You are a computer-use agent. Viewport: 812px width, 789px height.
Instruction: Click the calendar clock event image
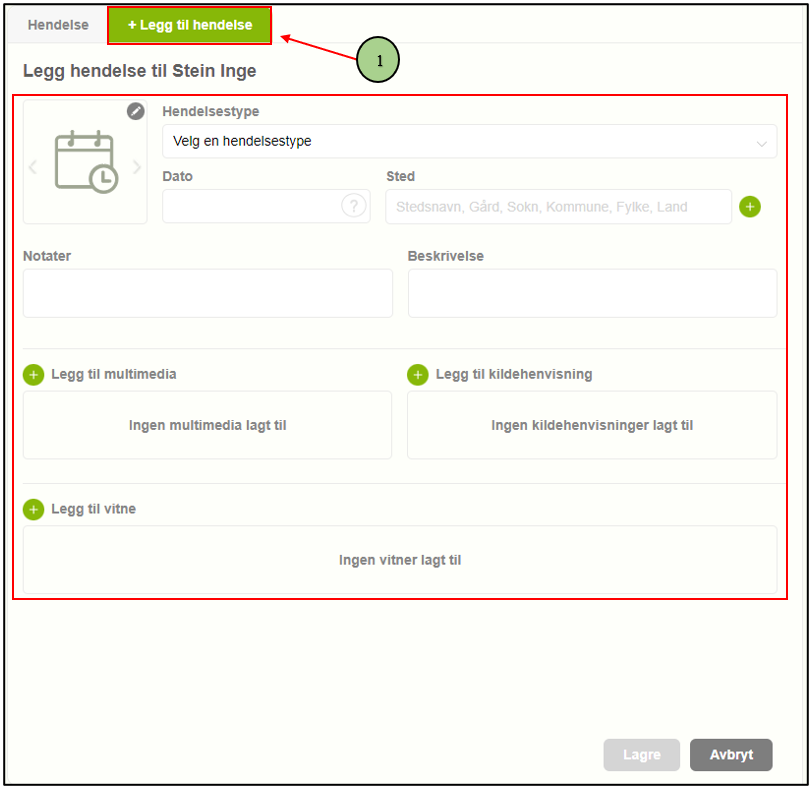pos(85,163)
